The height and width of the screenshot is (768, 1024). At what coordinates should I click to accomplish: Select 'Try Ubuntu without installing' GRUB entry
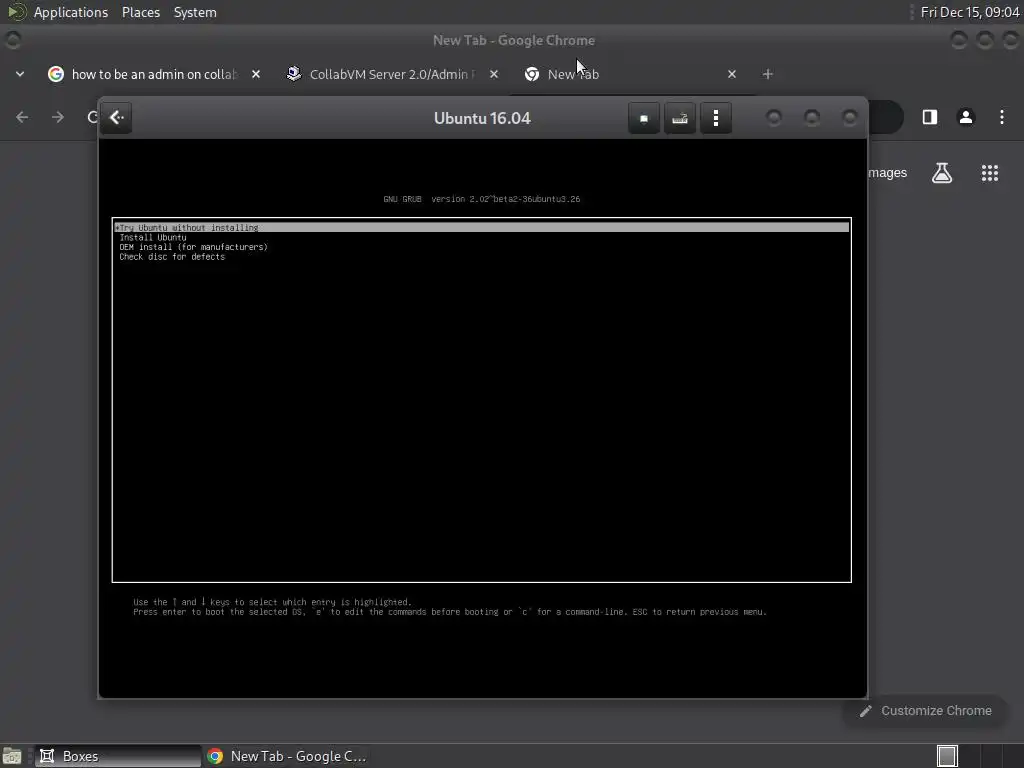(482, 227)
